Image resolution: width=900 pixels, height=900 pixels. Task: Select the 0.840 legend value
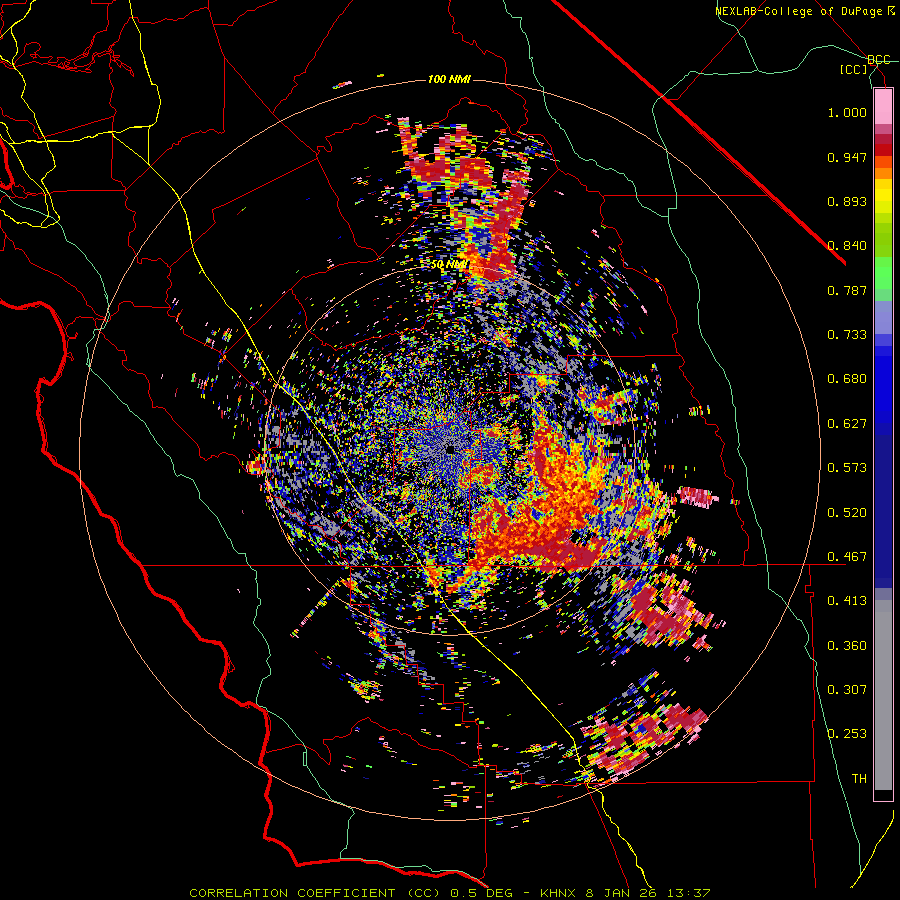click(x=847, y=246)
